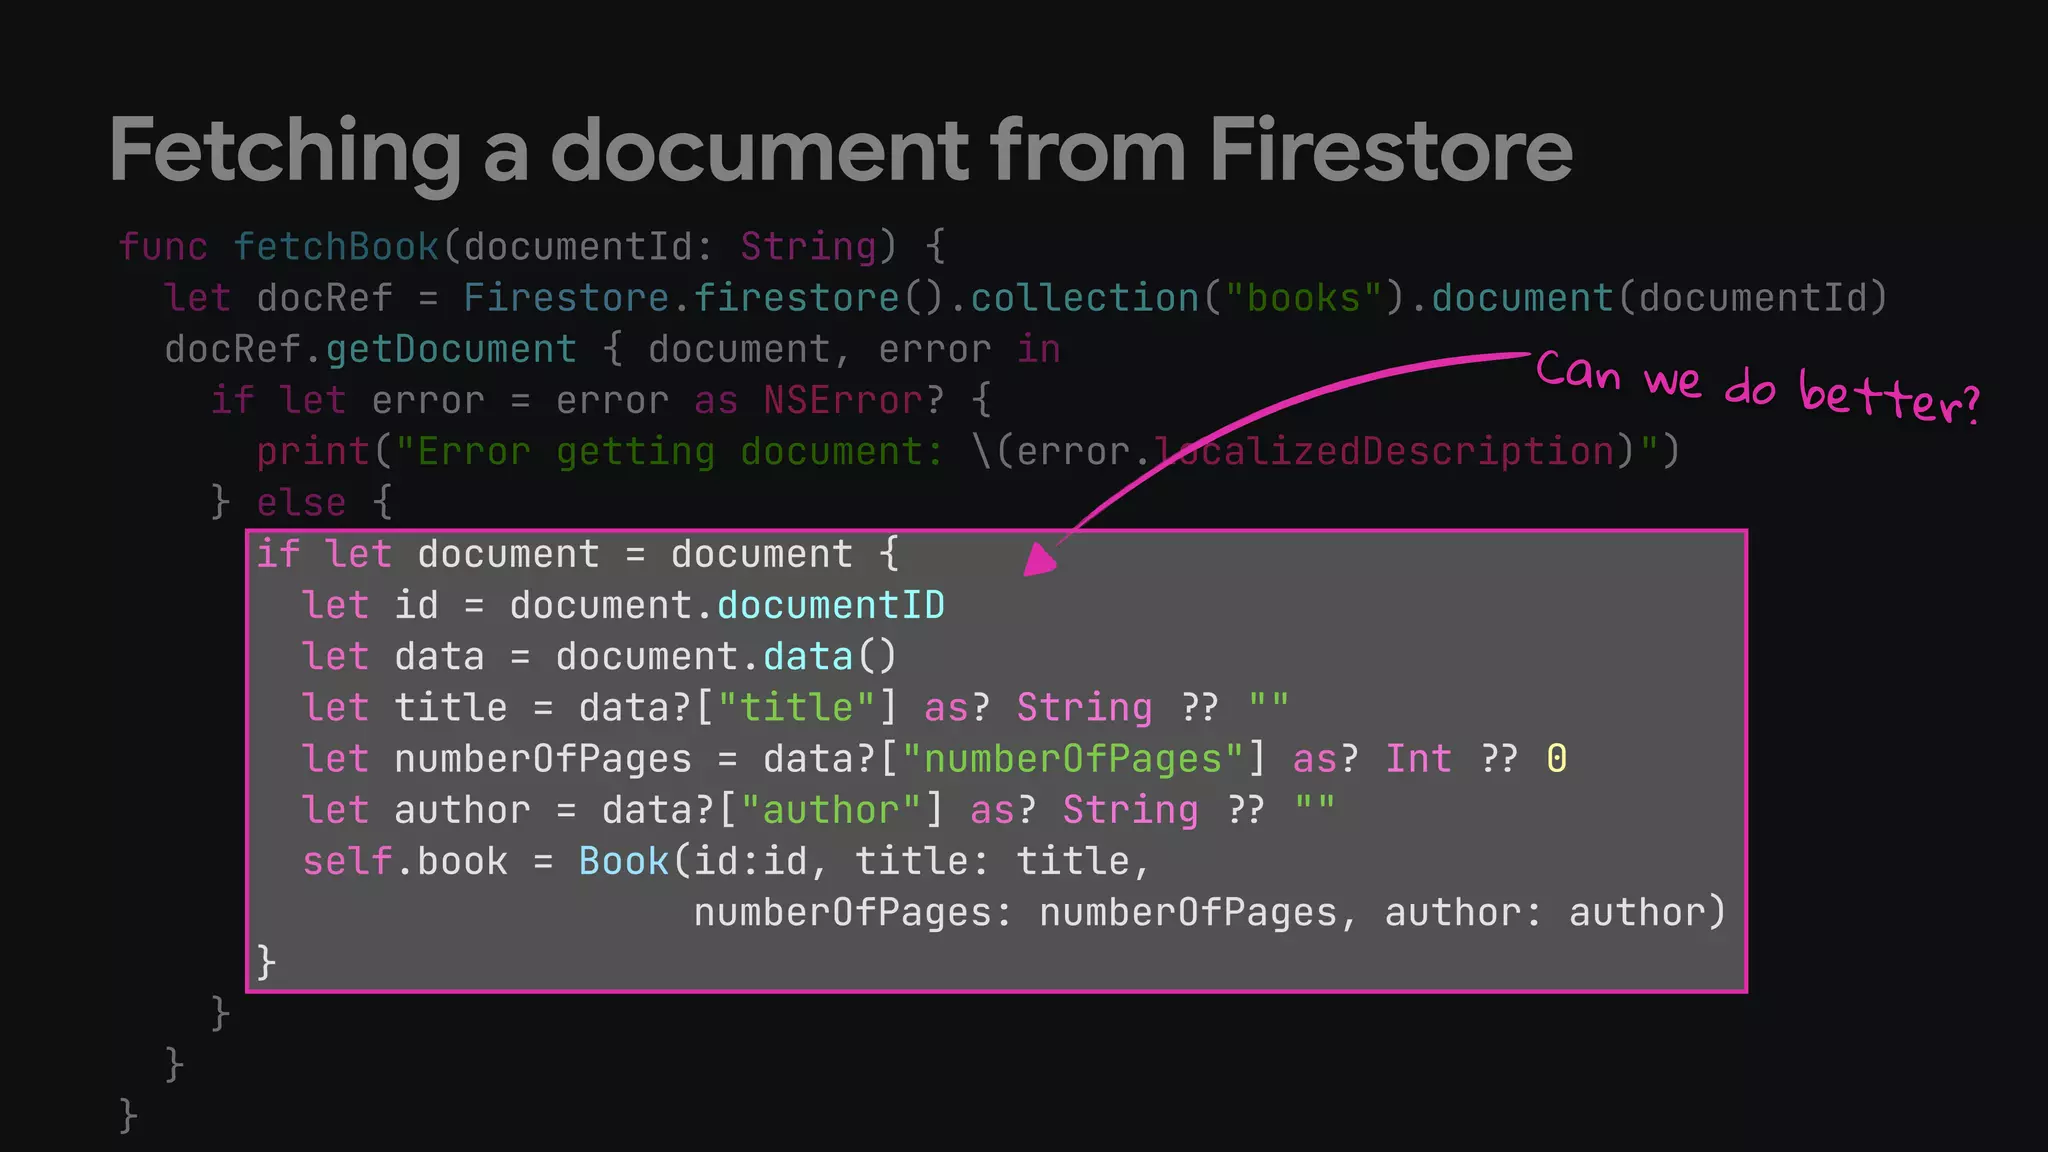Screen dimensions: 2048x1152
Task: Click the 'numberOfPages: numberOfPages, author: author)' line
Action: [x=1210, y=912]
